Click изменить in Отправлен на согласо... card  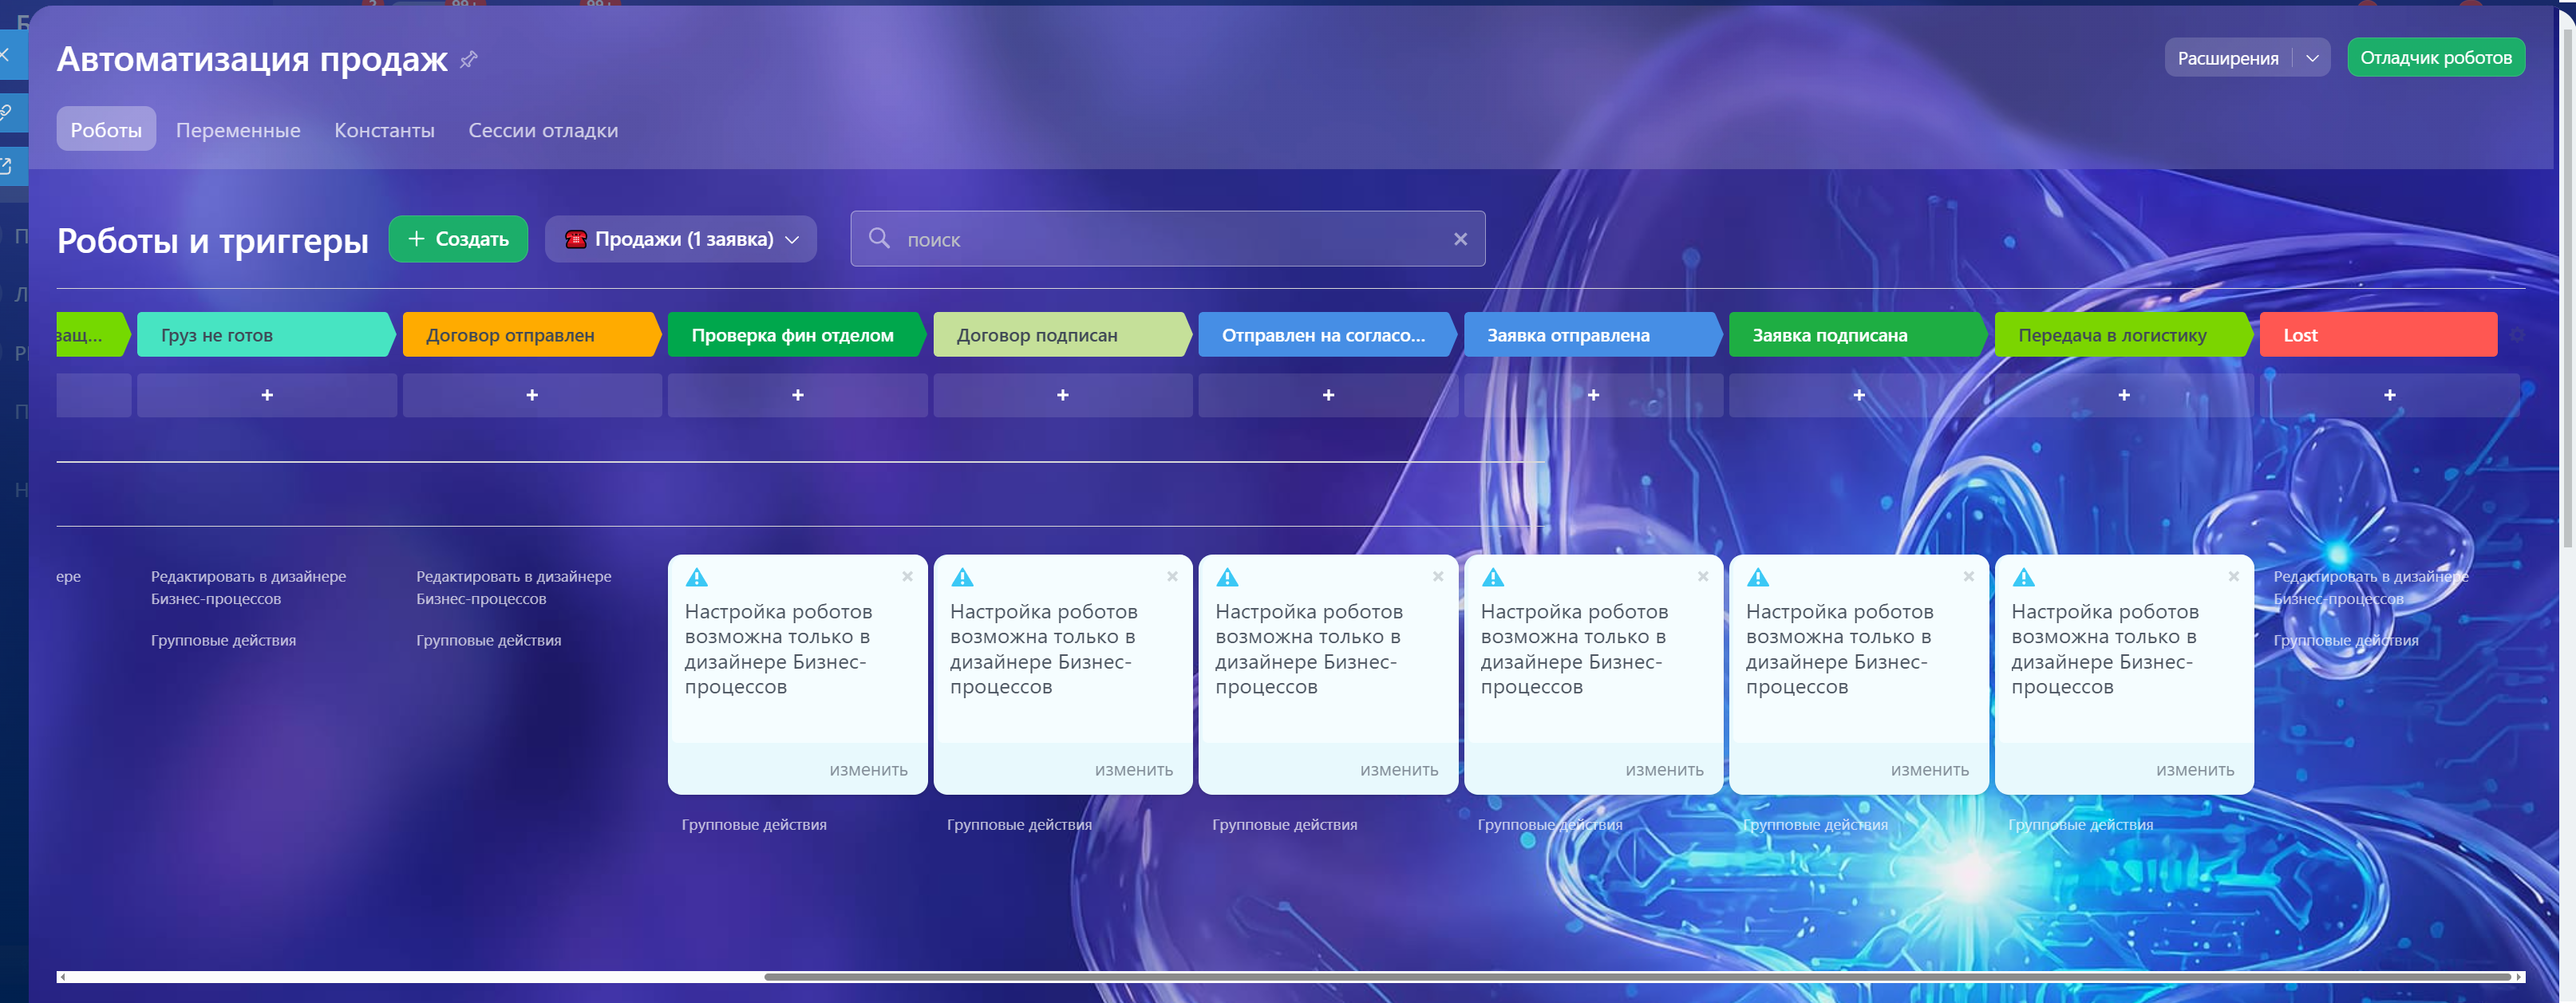(x=1398, y=770)
